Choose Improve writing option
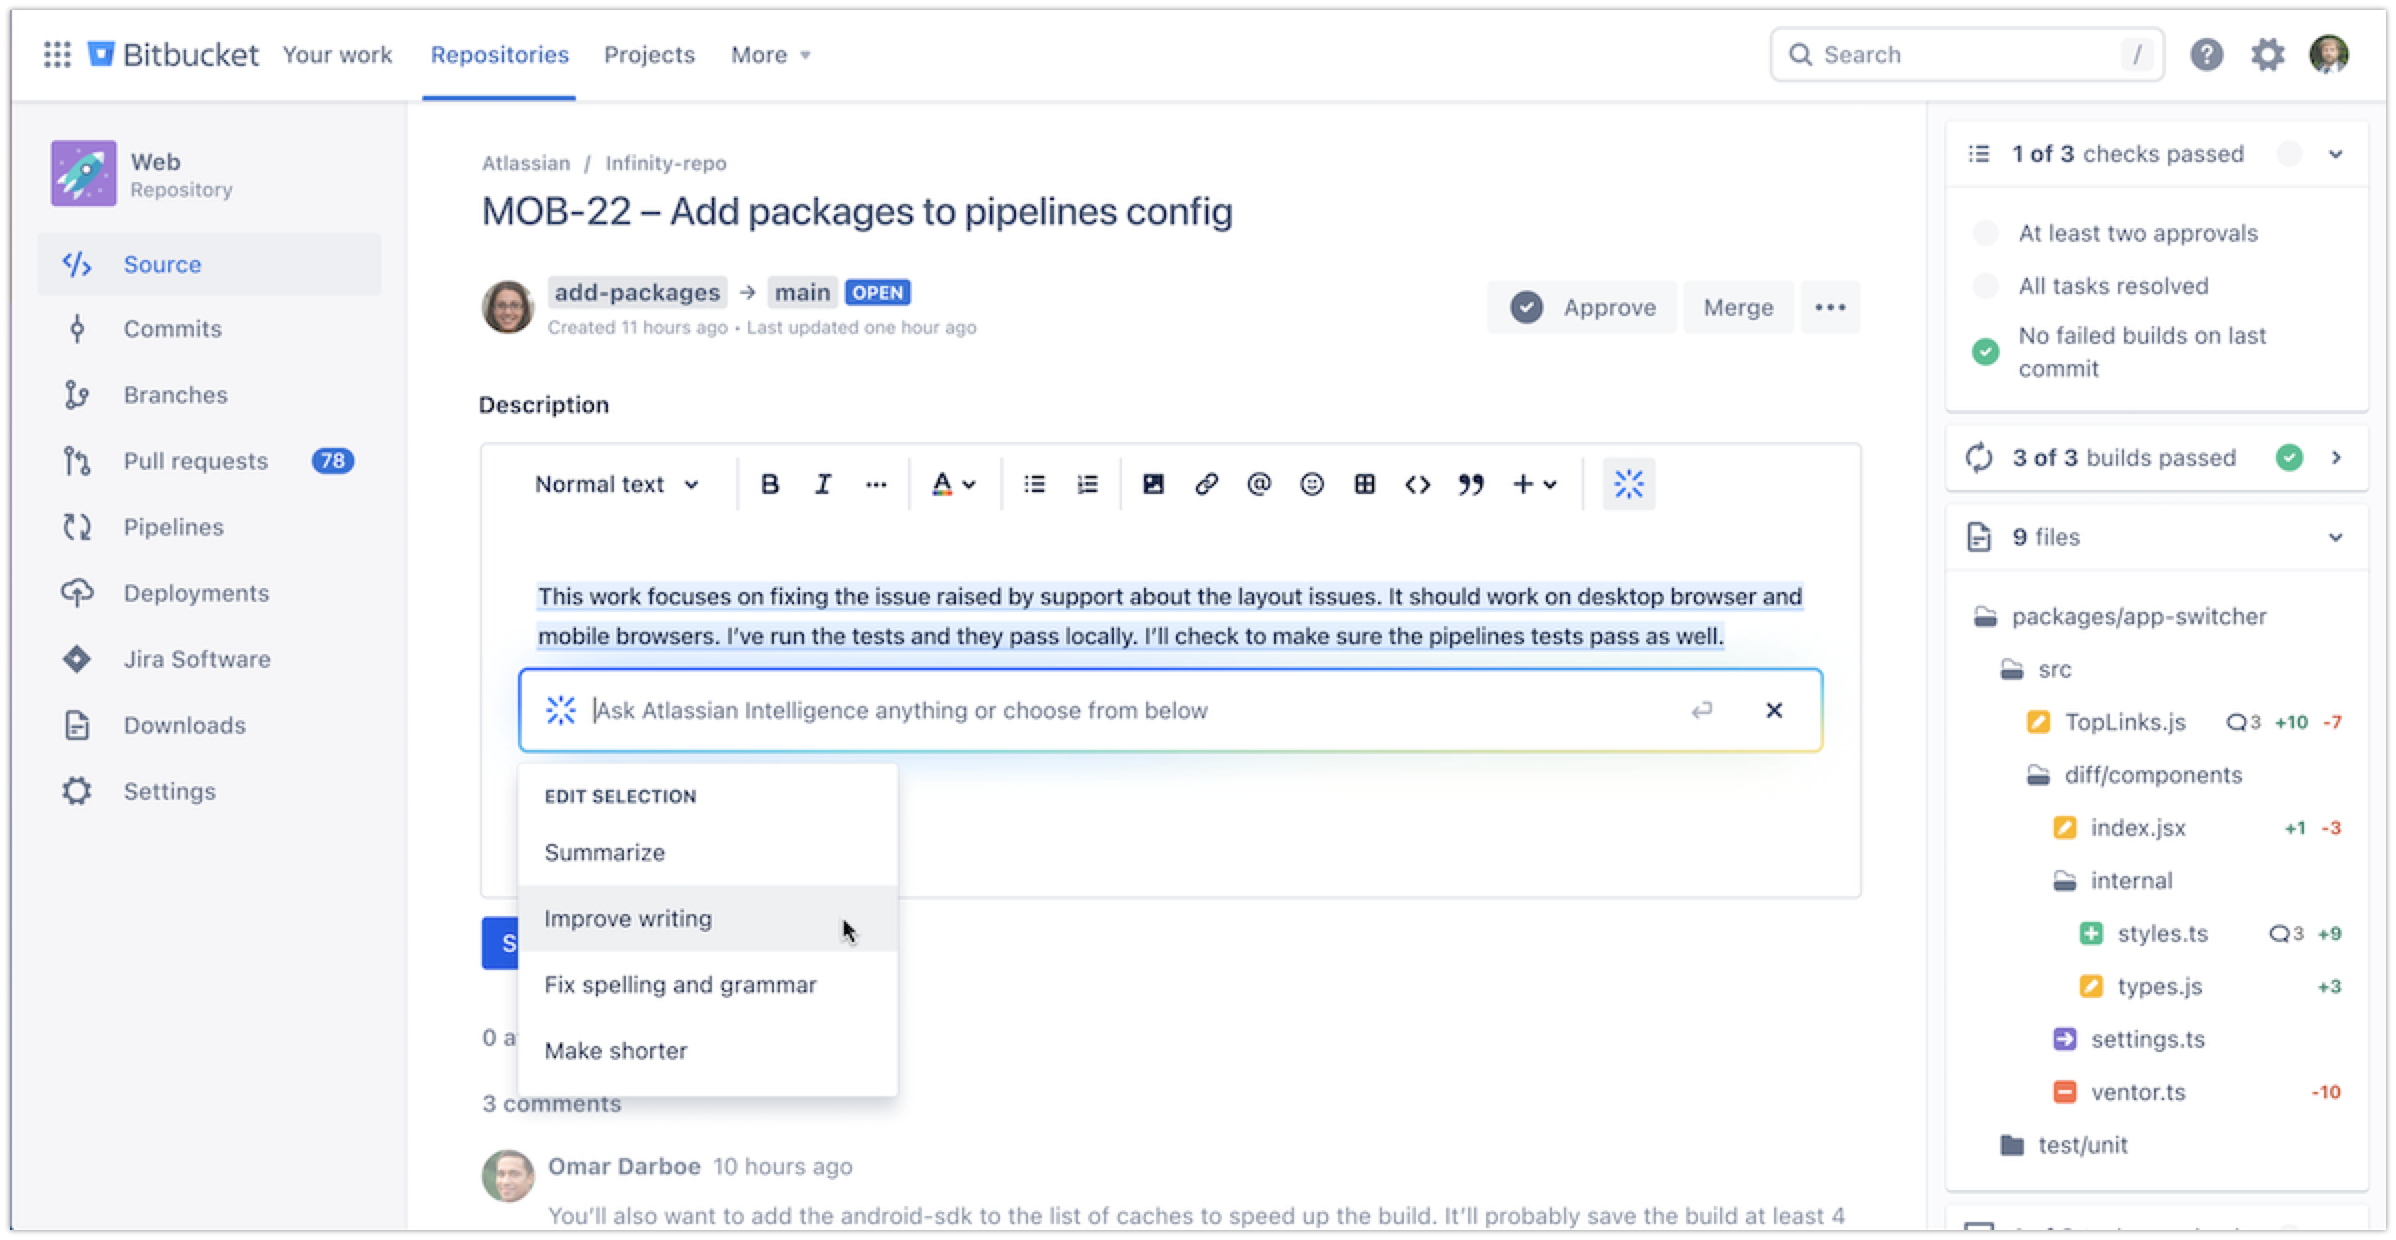 (708, 918)
